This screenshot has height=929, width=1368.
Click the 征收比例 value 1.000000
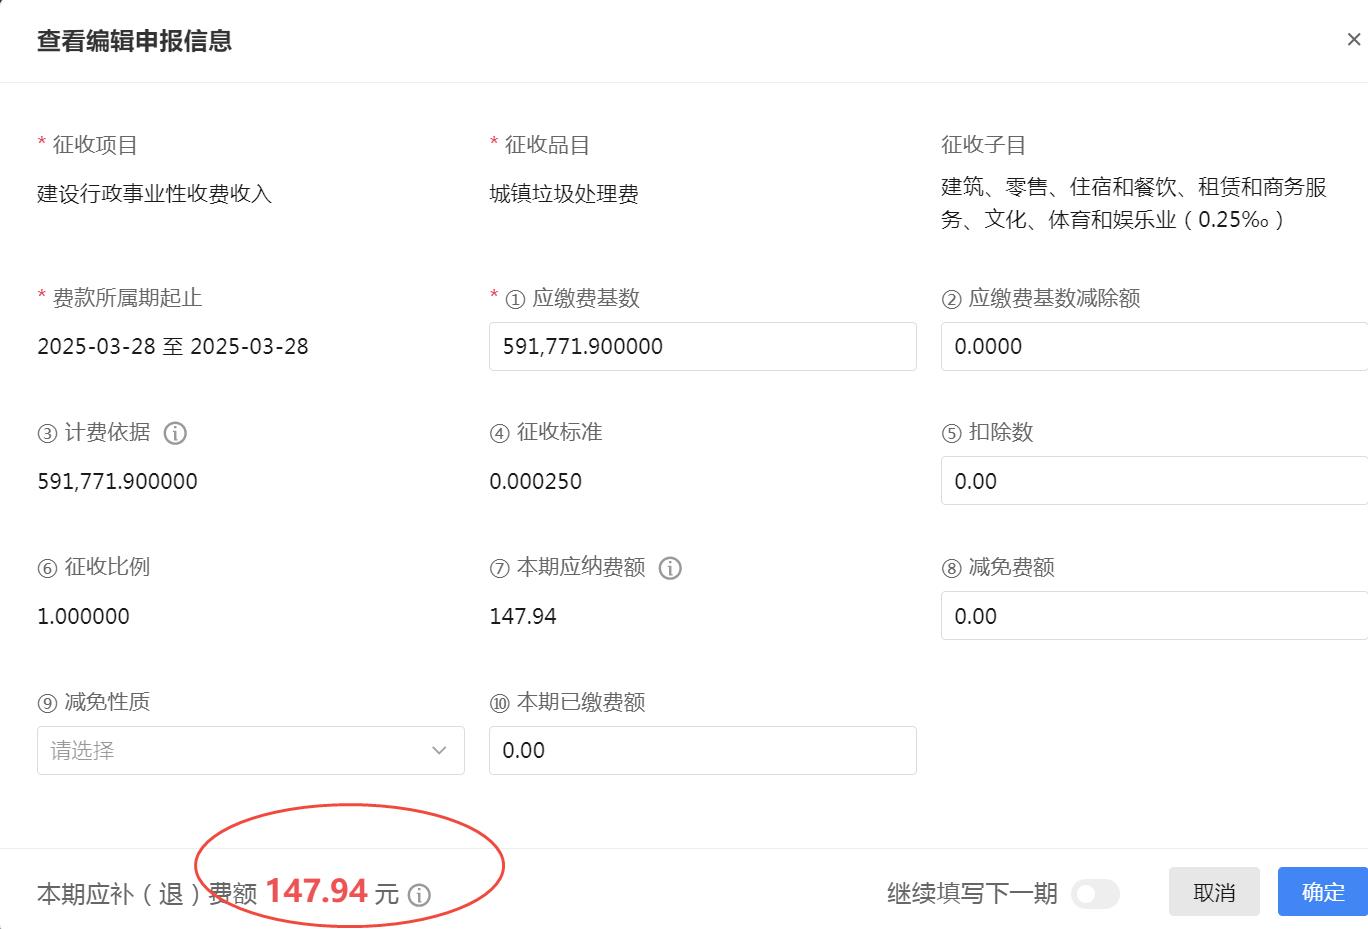(x=83, y=616)
